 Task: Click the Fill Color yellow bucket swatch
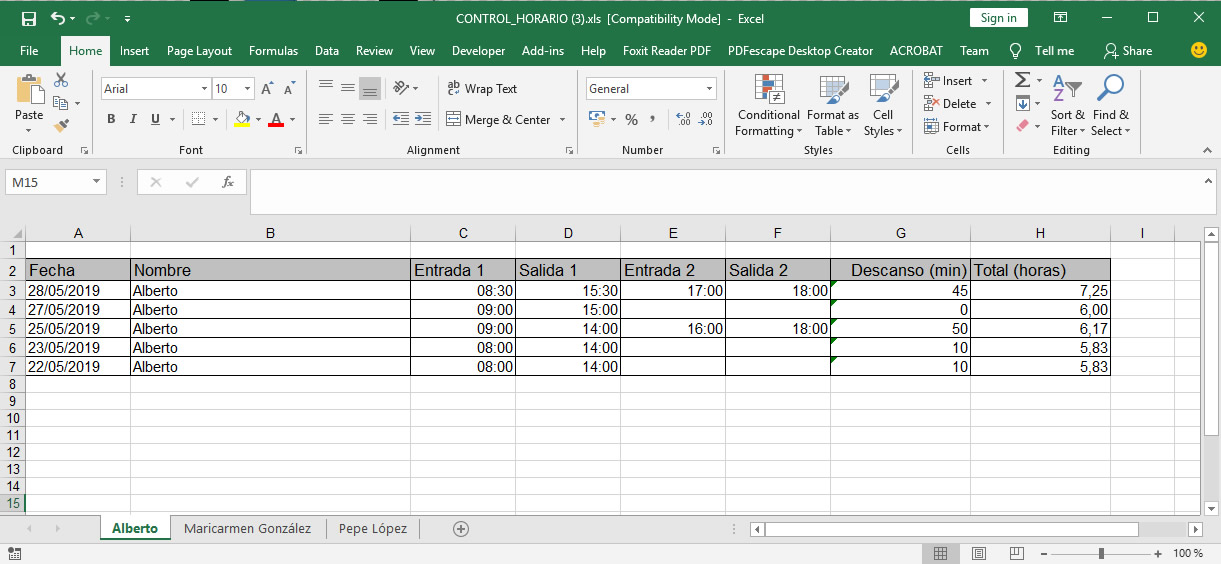pyautogui.click(x=241, y=120)
